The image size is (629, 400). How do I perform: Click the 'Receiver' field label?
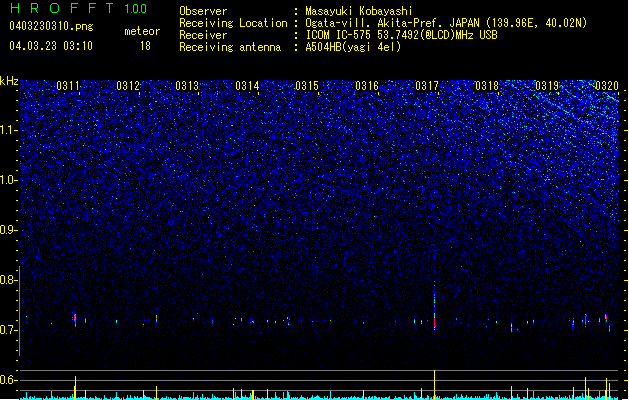[203, 35]
